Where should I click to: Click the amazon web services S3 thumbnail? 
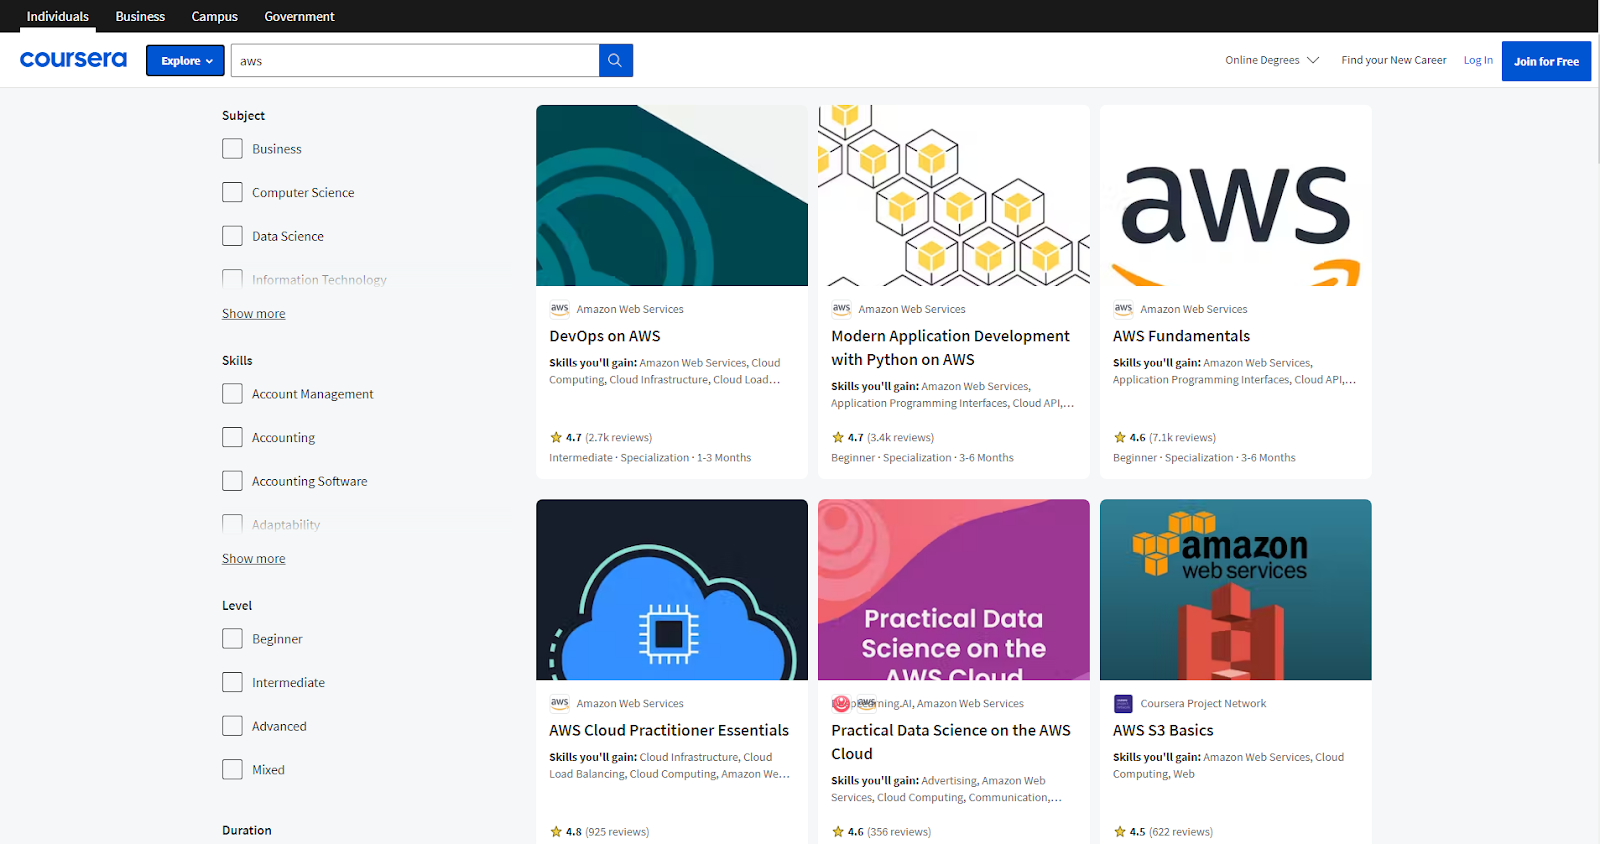(x=1236, y=589)
